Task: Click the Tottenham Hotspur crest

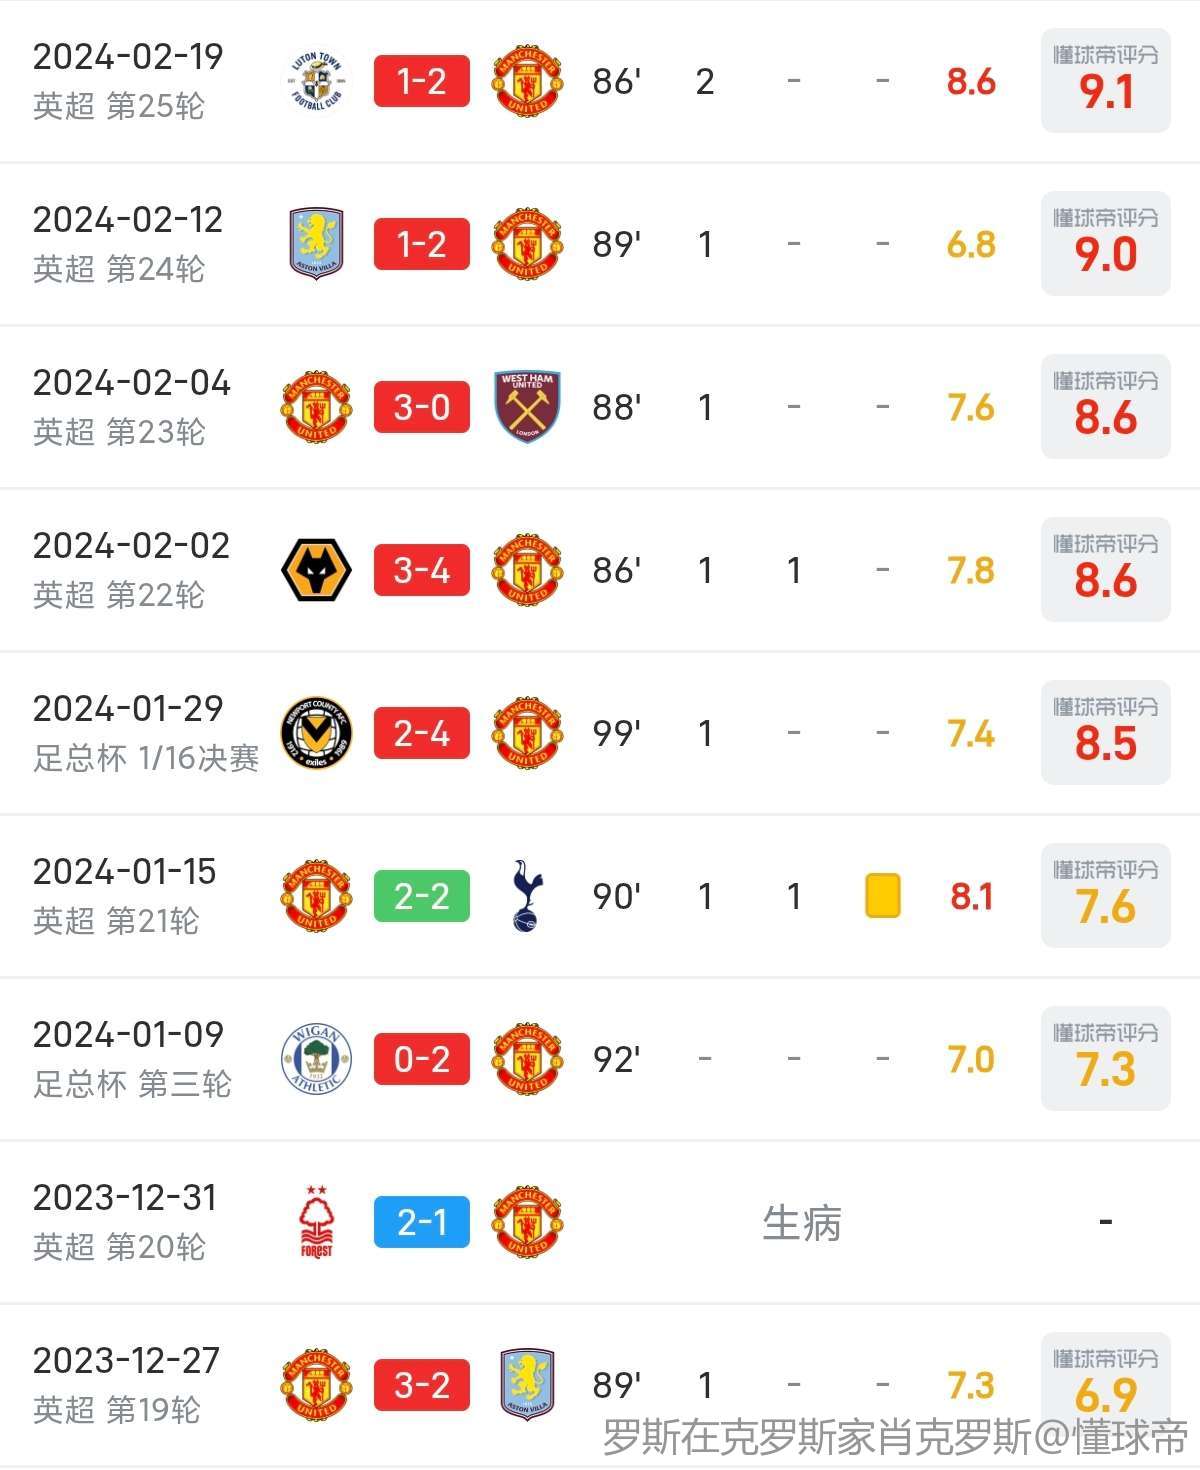Action: [528, 896]
